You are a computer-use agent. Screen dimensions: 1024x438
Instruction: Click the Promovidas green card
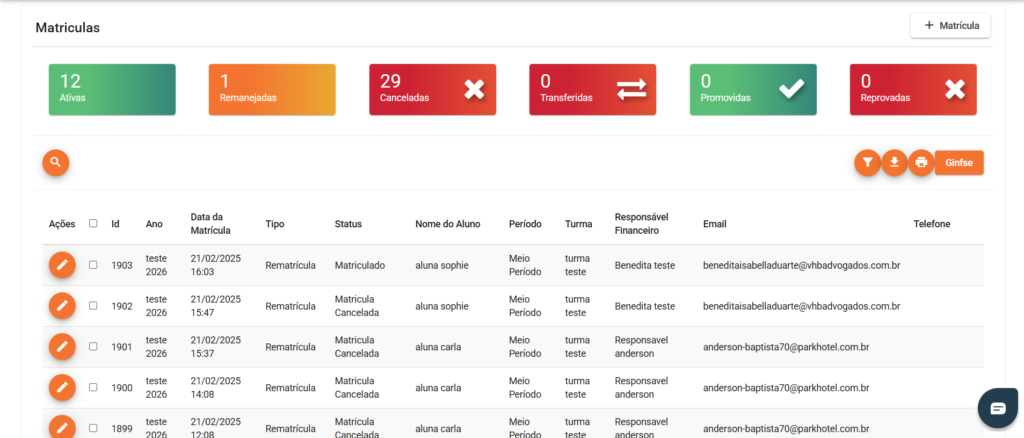pos(752,89)
